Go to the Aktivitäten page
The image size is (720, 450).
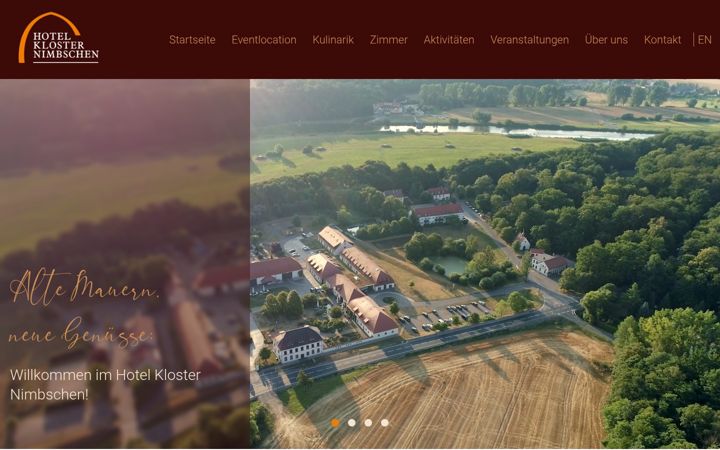pyautogui.click(x=449, y=40)
